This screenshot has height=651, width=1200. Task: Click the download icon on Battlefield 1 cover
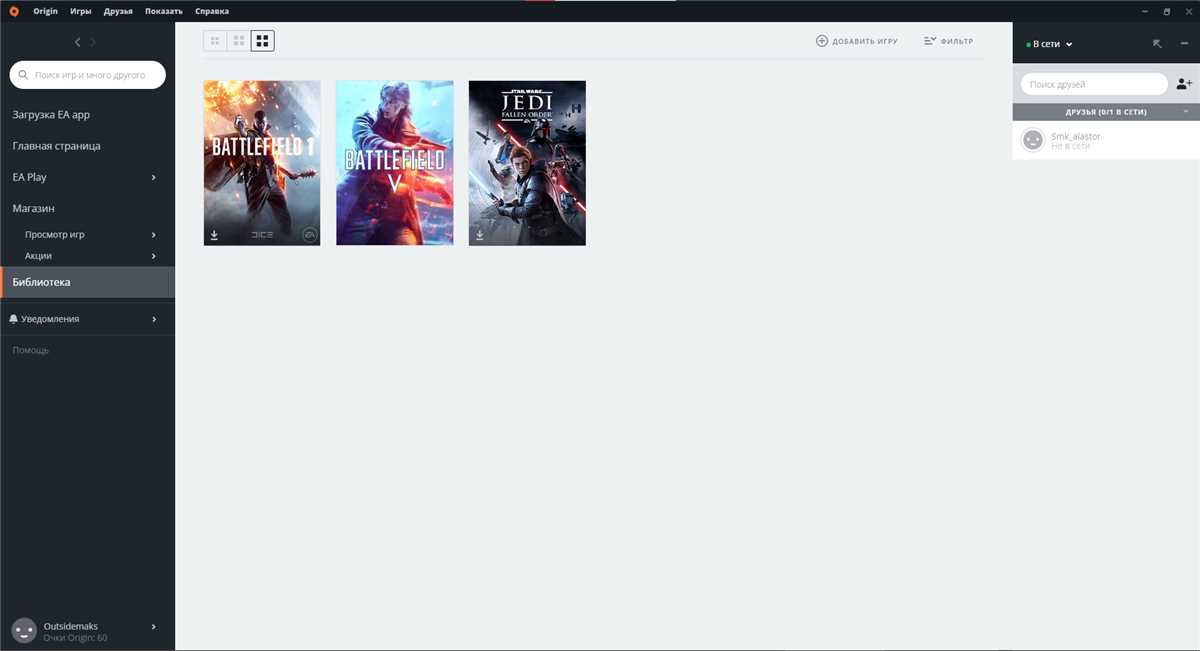[214, 235]
